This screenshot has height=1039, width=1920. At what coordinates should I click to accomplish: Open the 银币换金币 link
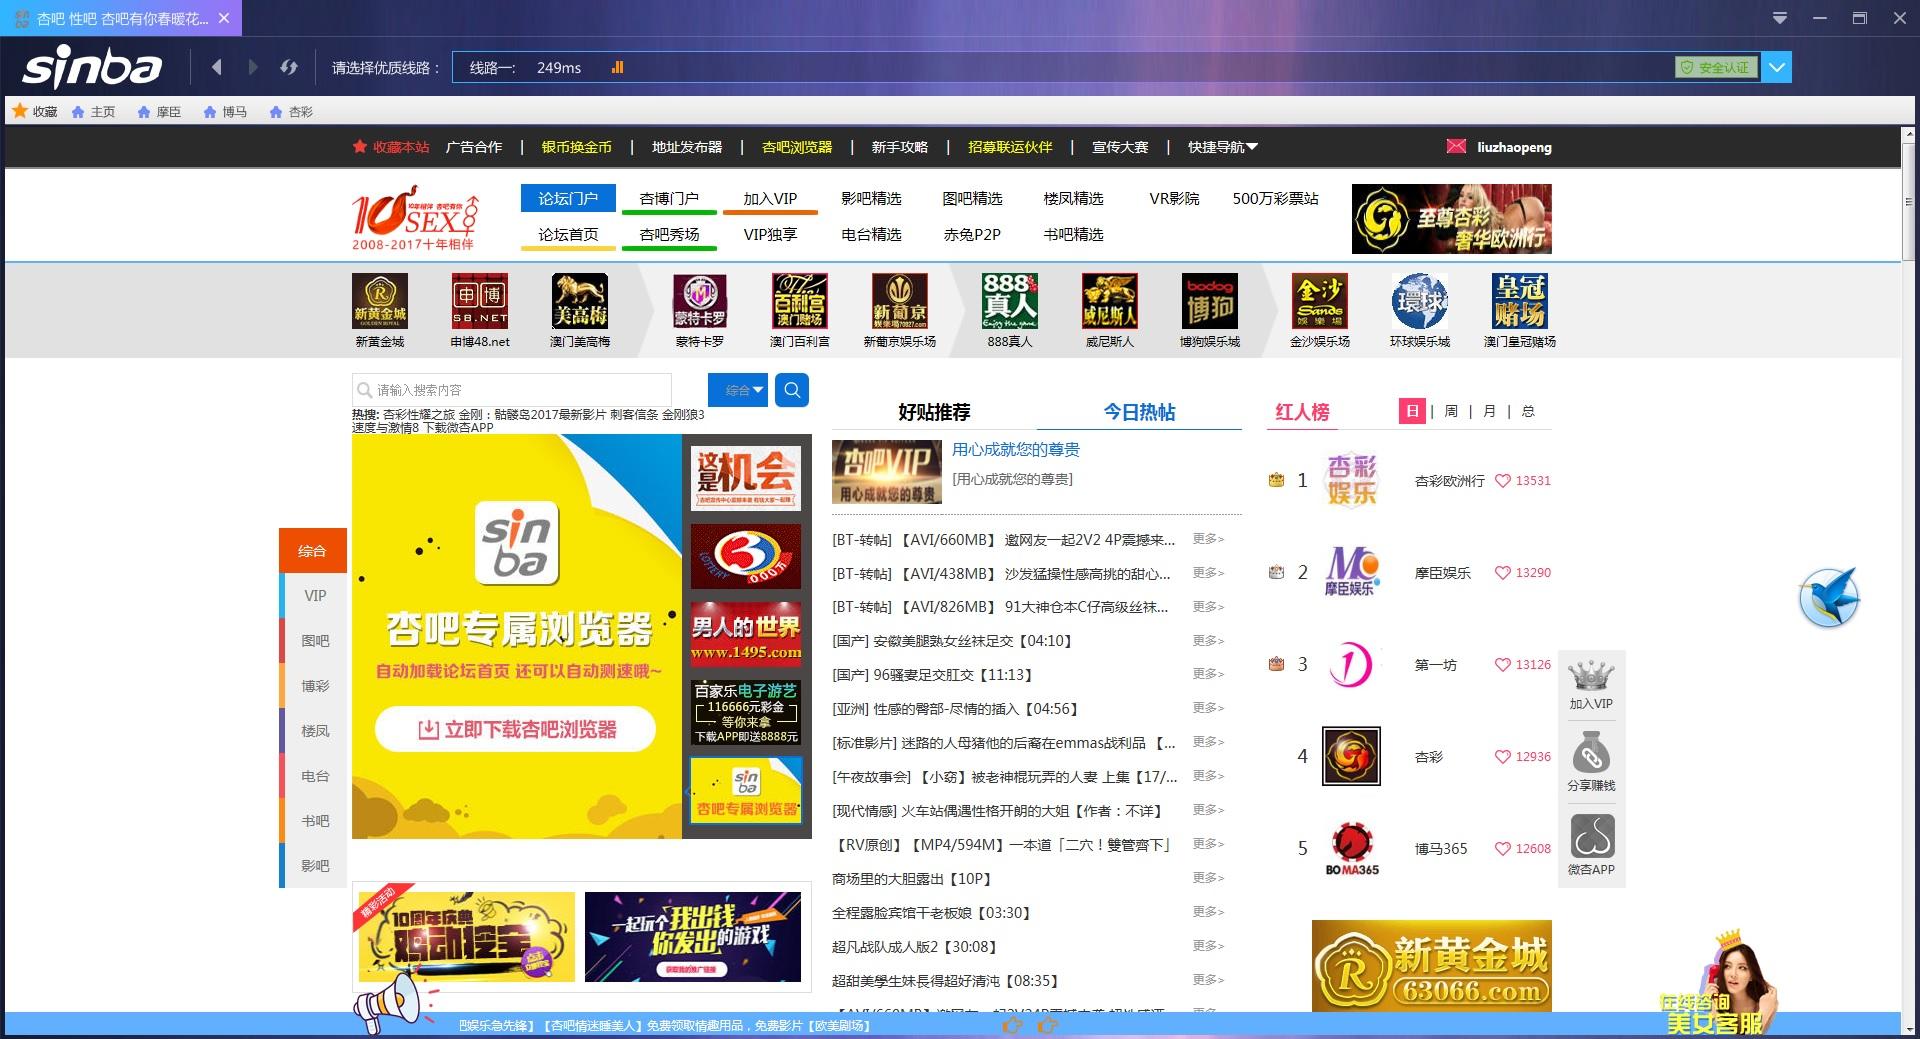click(x=577, y=147)
